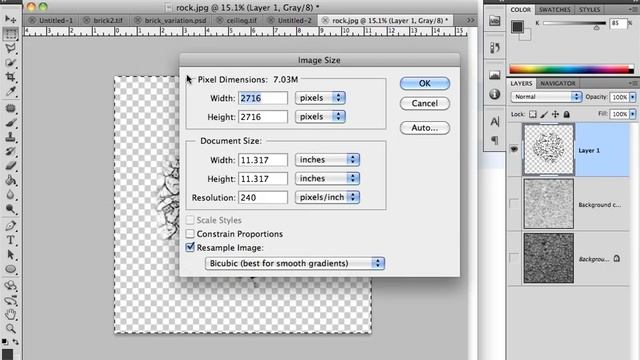The width and height of the screenshot is (640, 360).
Task: Select the History Brush tool
Action: coord(10,151)
